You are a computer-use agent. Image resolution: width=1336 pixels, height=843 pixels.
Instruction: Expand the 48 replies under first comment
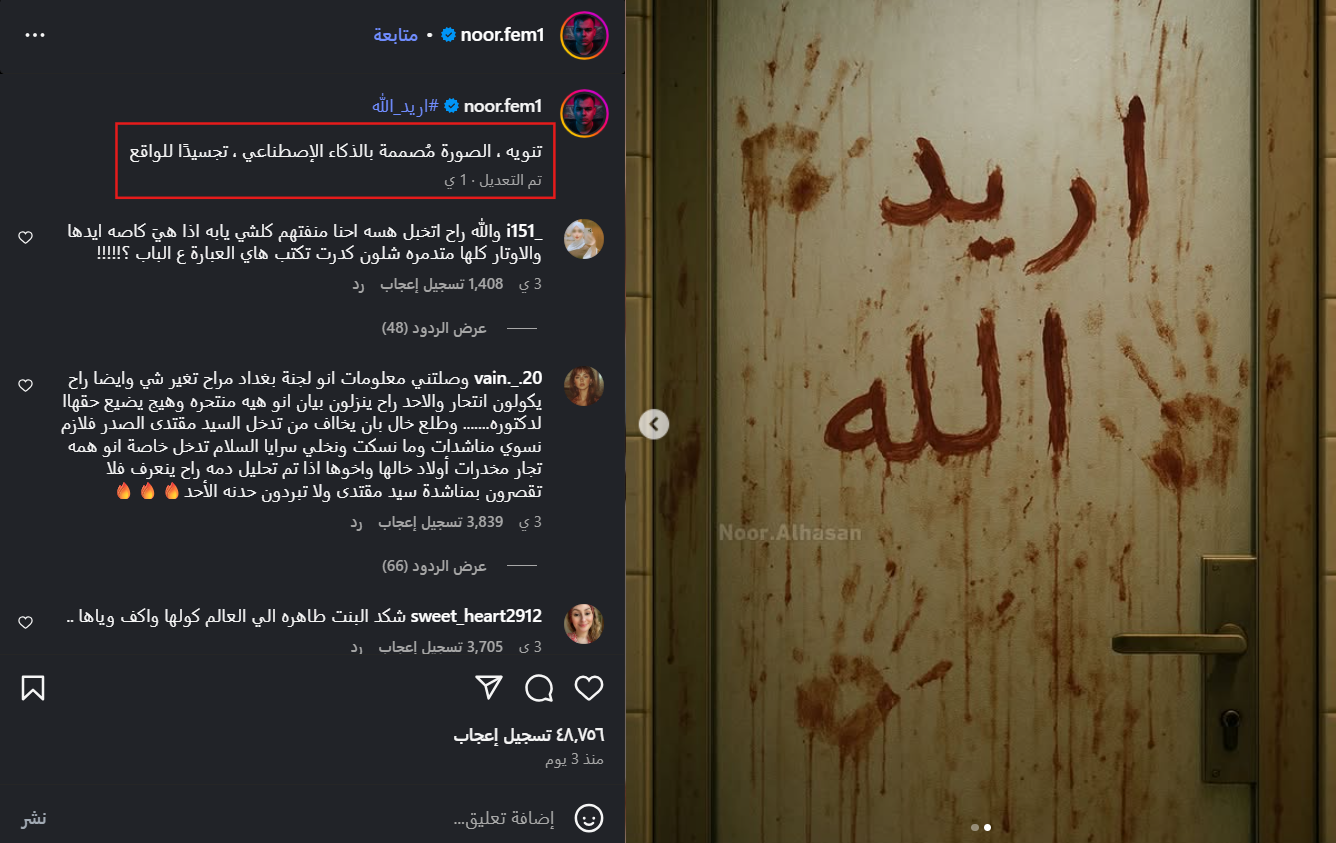tap(434, 328)
